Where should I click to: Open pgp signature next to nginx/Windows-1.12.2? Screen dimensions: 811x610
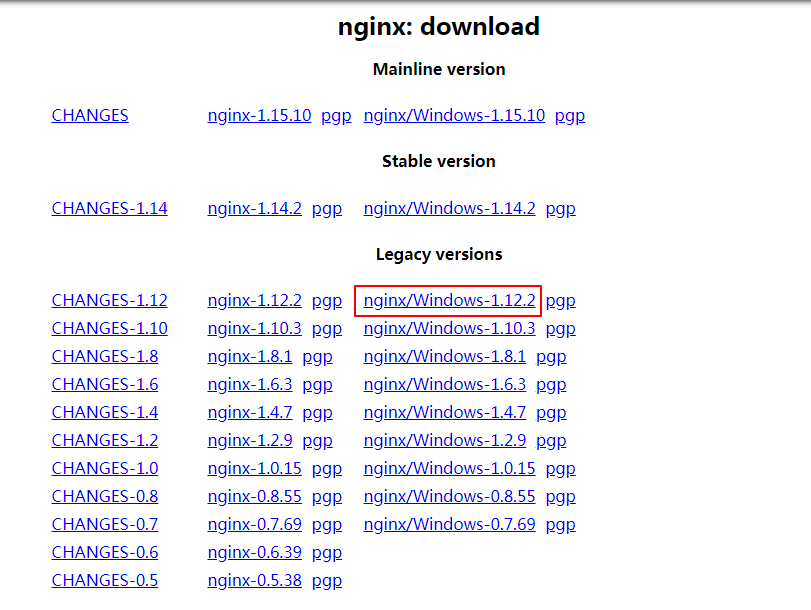coord(561,302)
